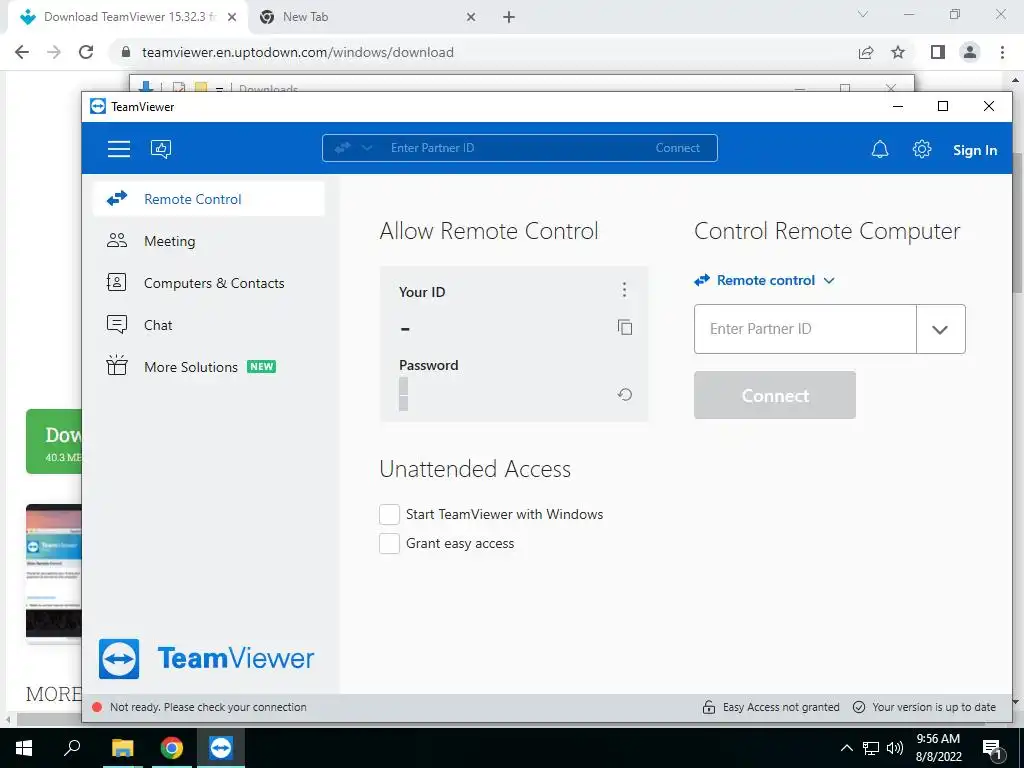
Task: Click Connect in the header search bar
Action: click(677, 148)
